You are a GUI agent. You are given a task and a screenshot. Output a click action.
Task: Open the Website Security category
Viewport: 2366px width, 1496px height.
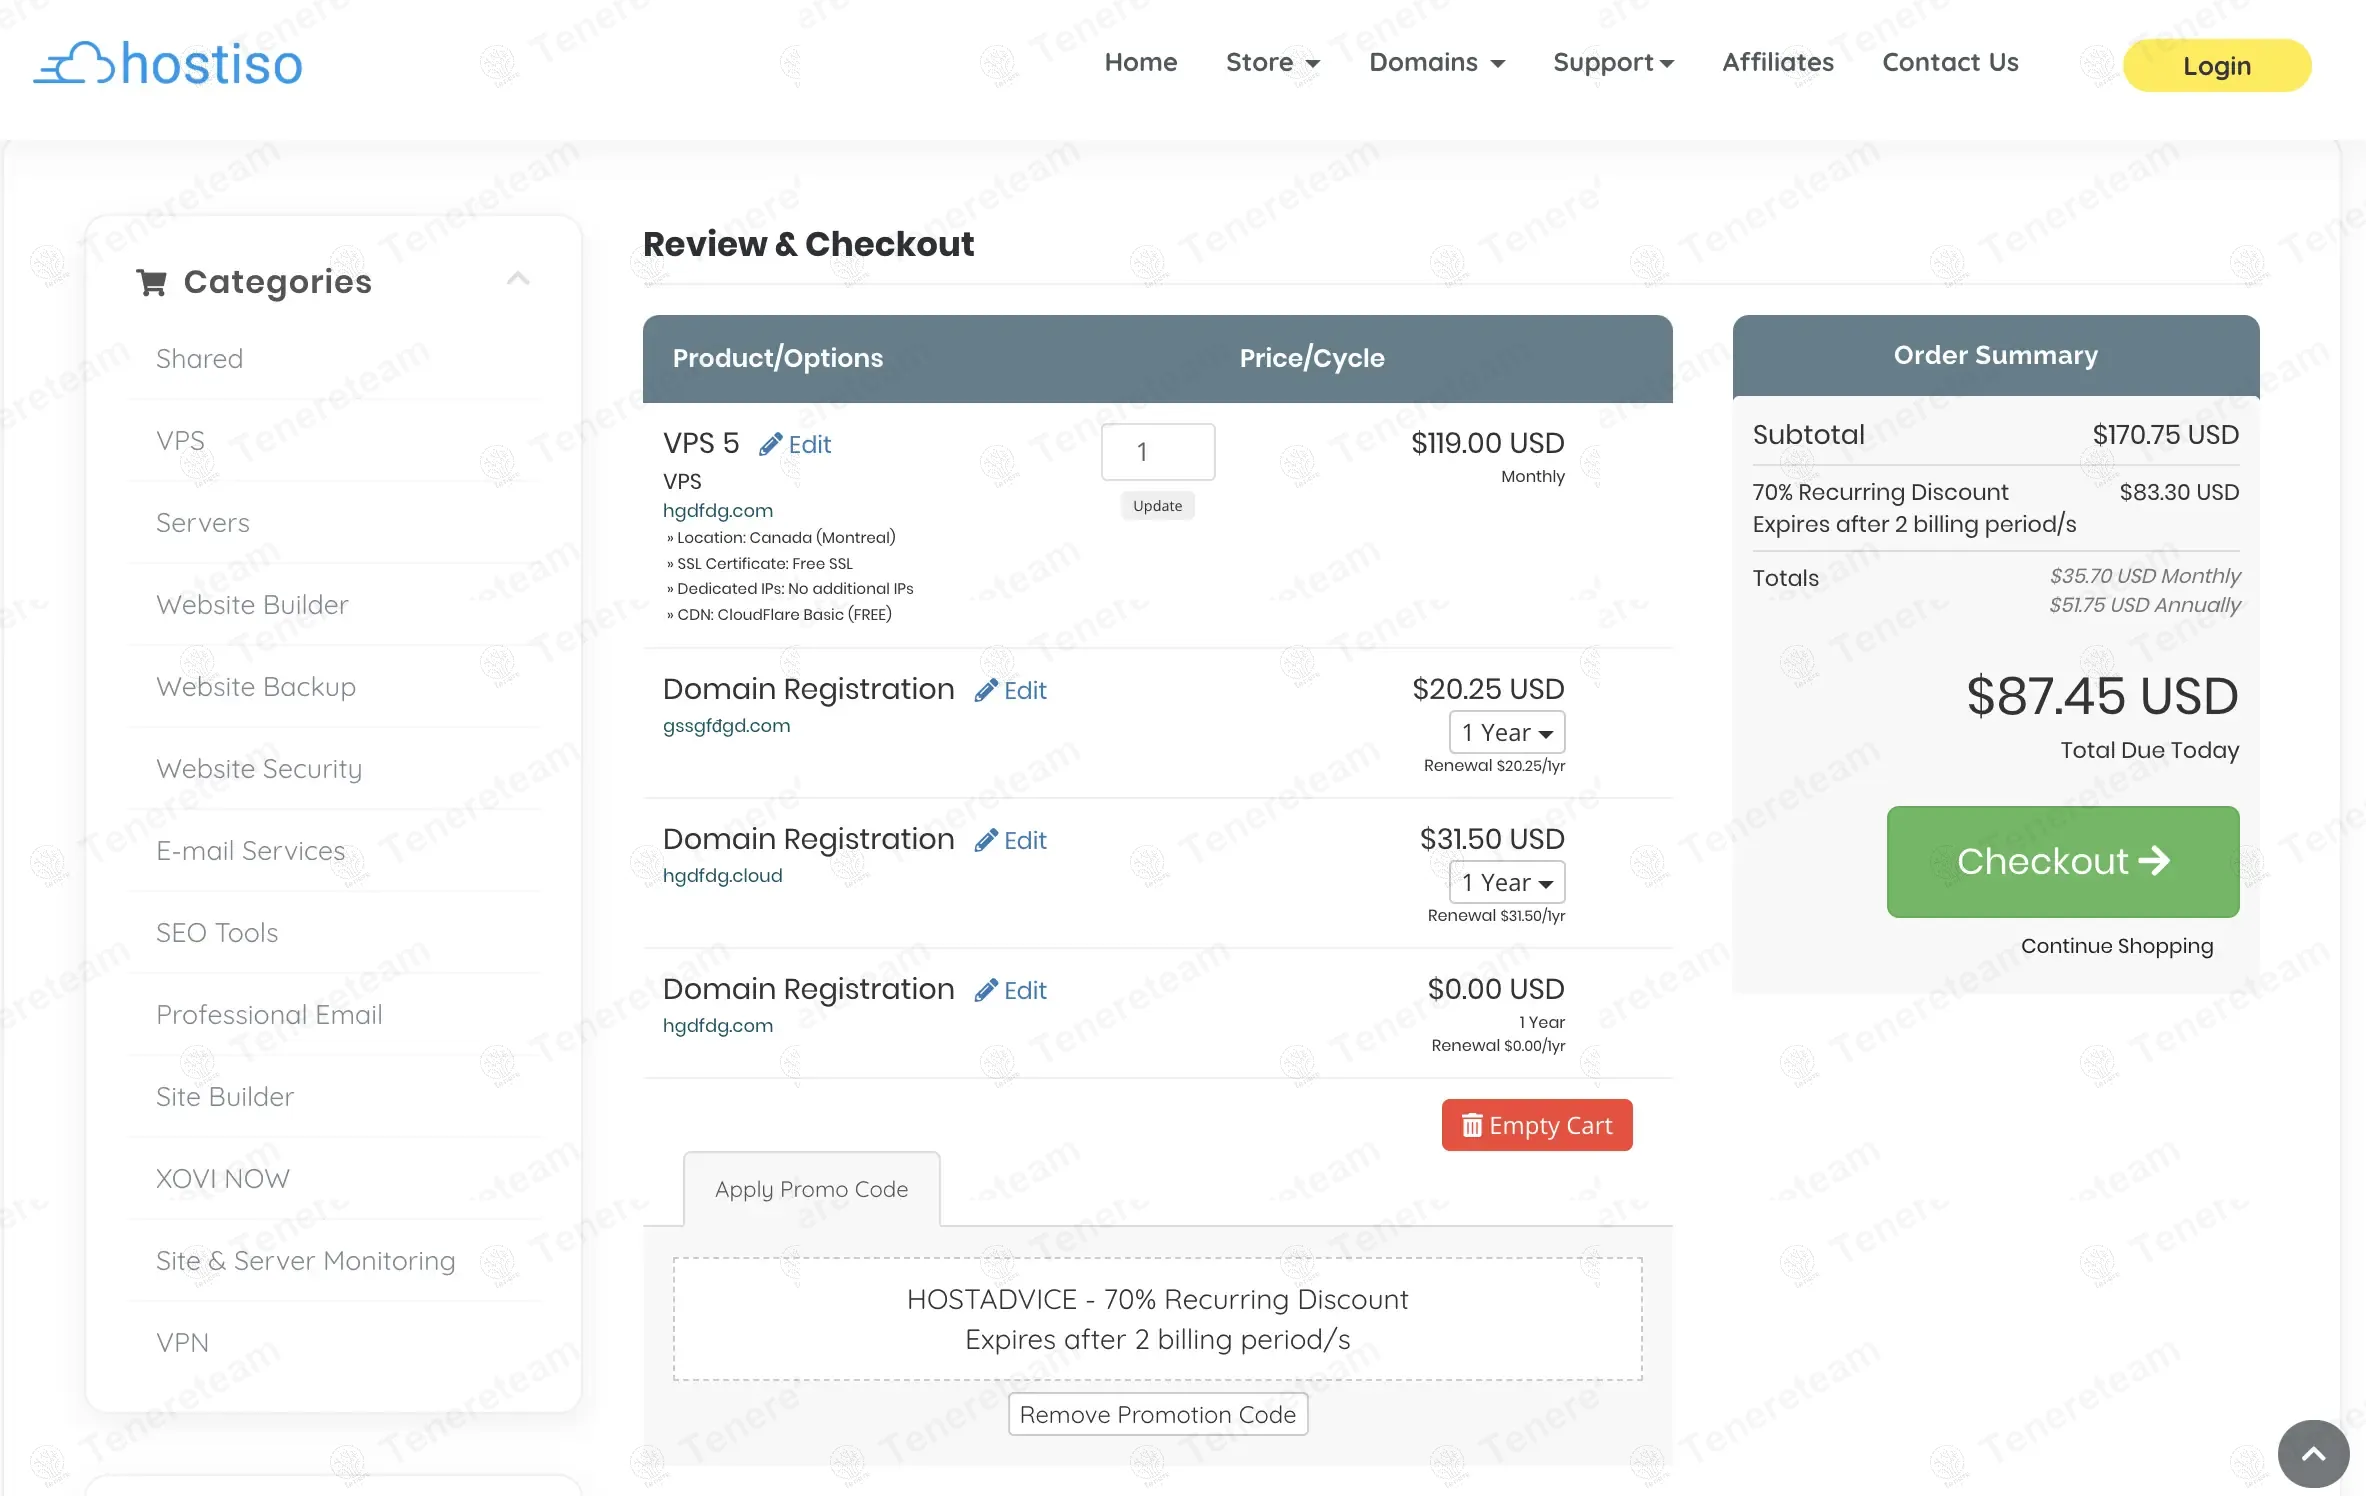[x=259, y=769]
